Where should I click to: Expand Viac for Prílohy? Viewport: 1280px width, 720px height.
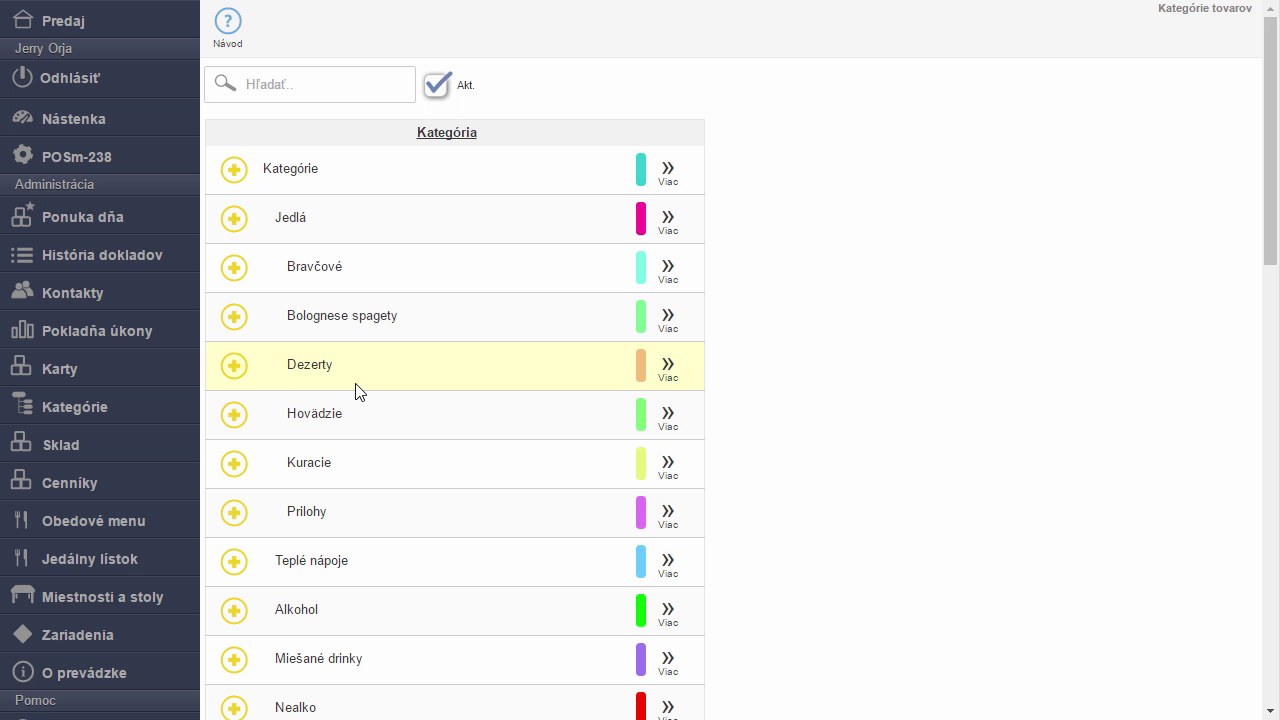tap(668, 516)
